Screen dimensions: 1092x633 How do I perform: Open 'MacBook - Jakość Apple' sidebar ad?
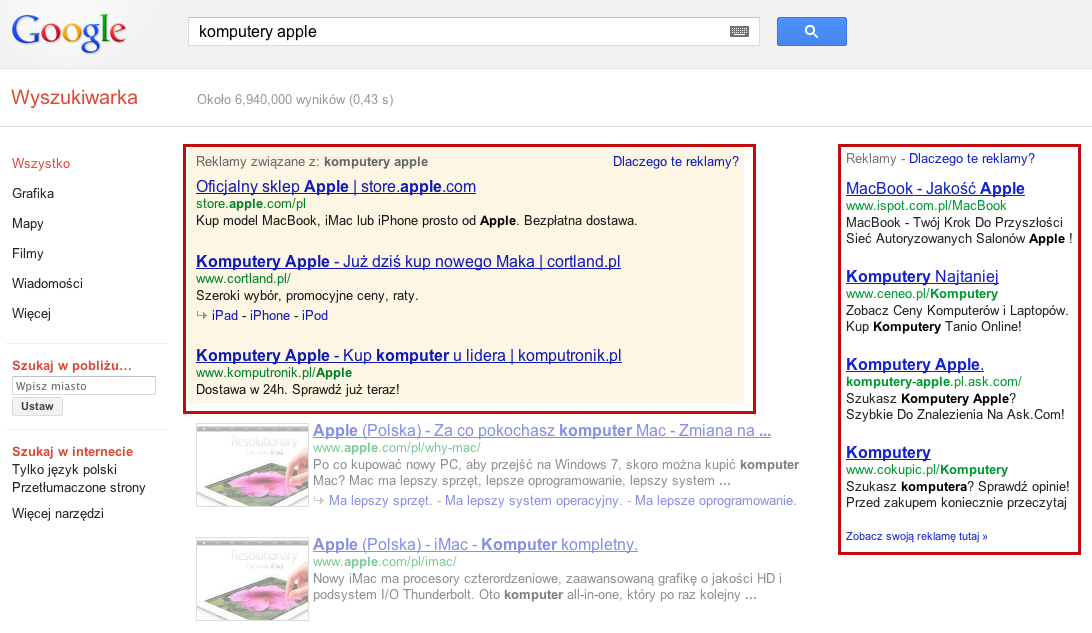(935, 189)
